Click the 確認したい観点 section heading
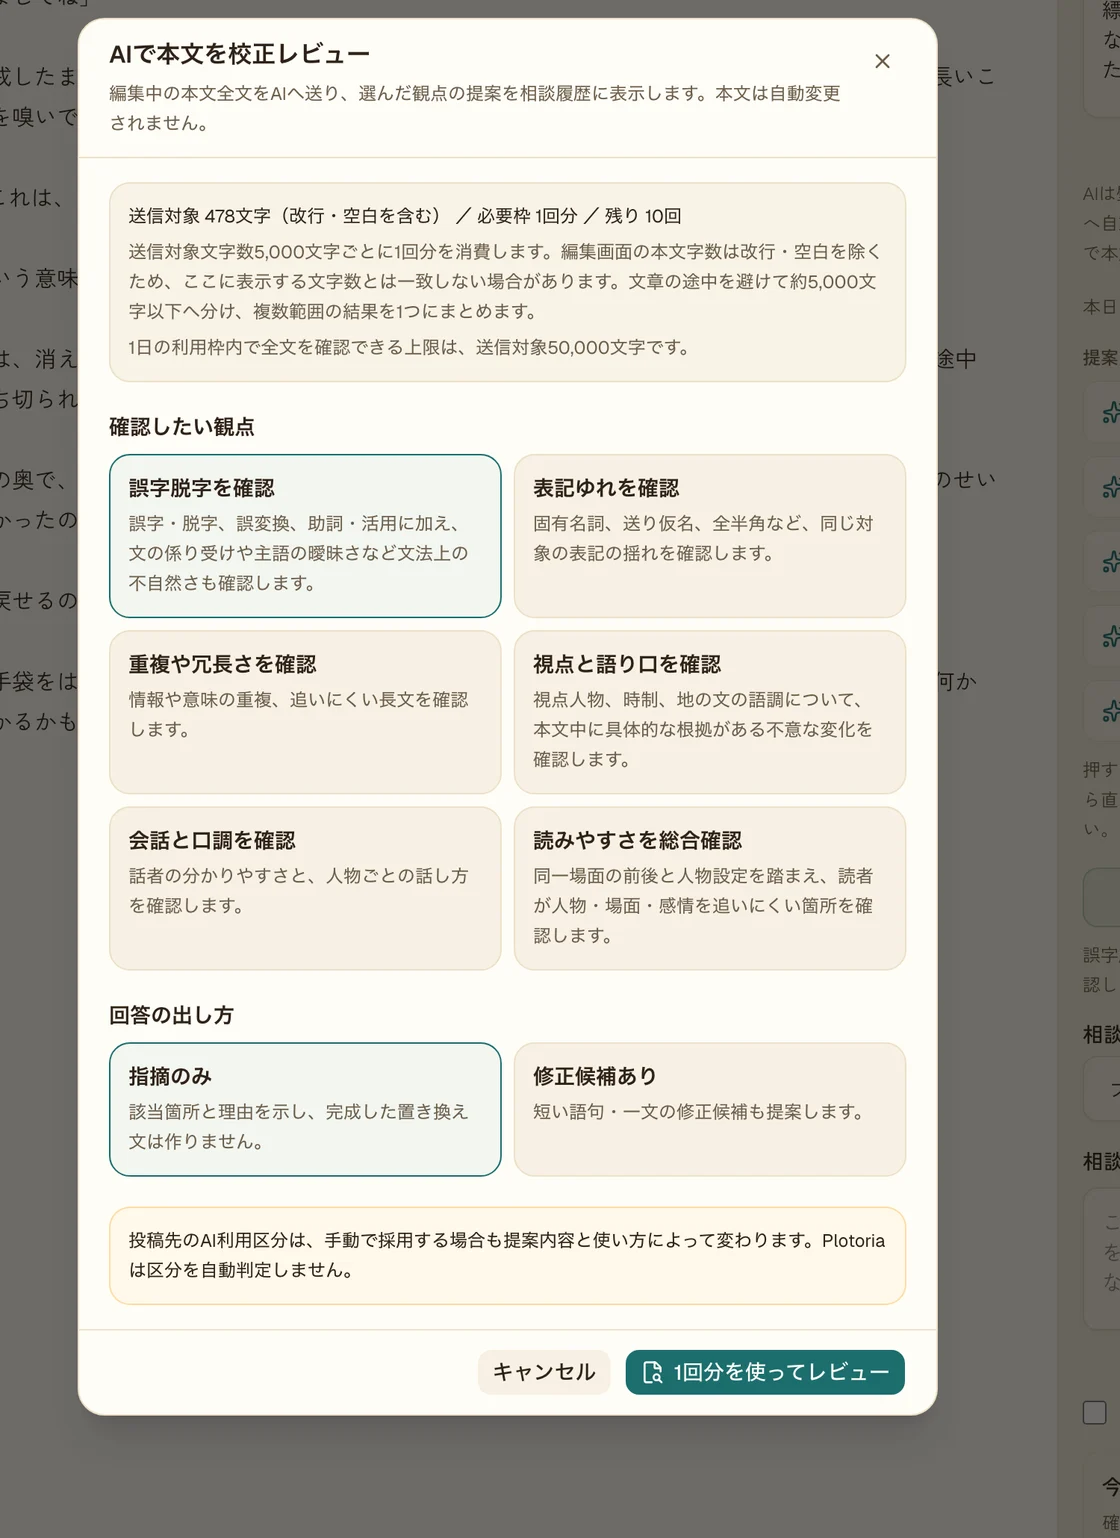Screen dimensions: 1120x1538 [182, 427]
